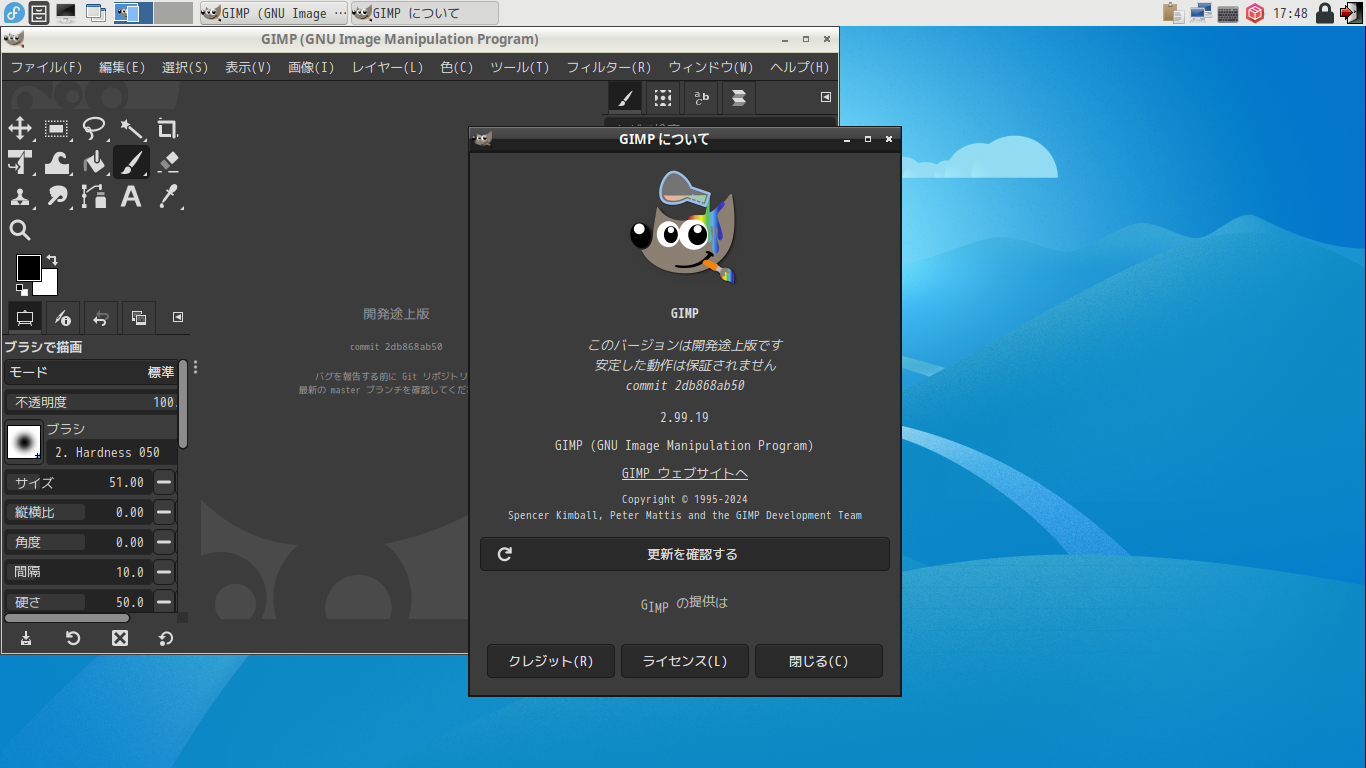The image size is (1366, 768).
Task: Decrease the 硬さ value with minus button
Action: (x=165, y=602)
